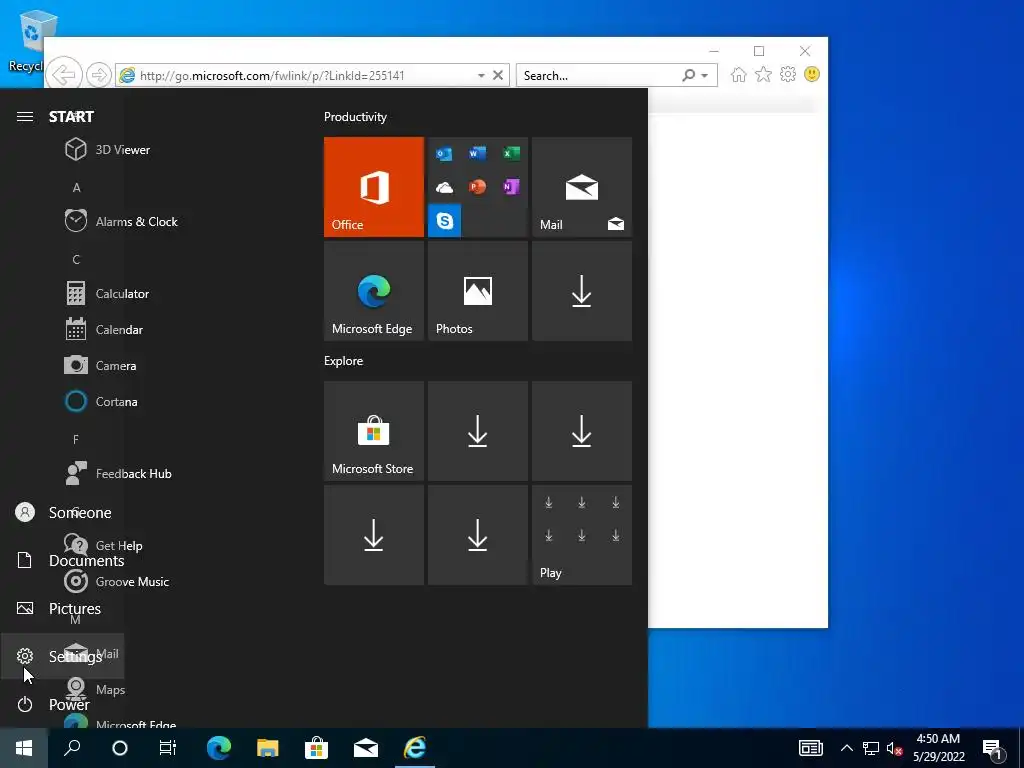Click the PowerPoint icon in the Office group tile

click(477, 187)
